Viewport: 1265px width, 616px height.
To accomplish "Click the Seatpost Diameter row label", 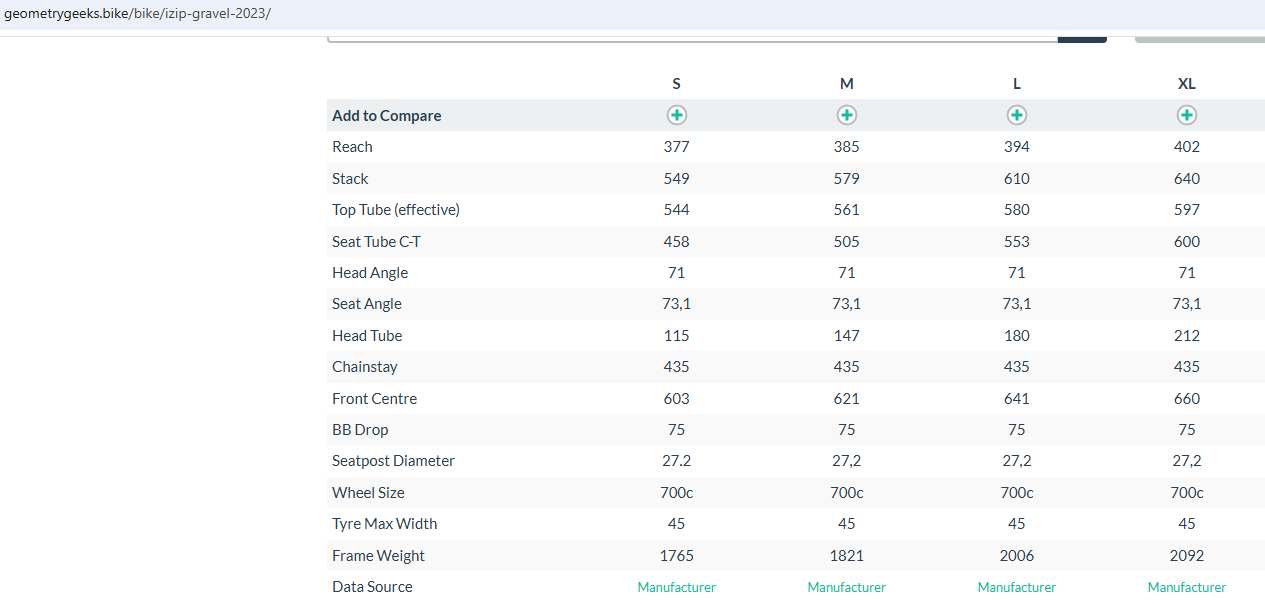I will [393, 461].
